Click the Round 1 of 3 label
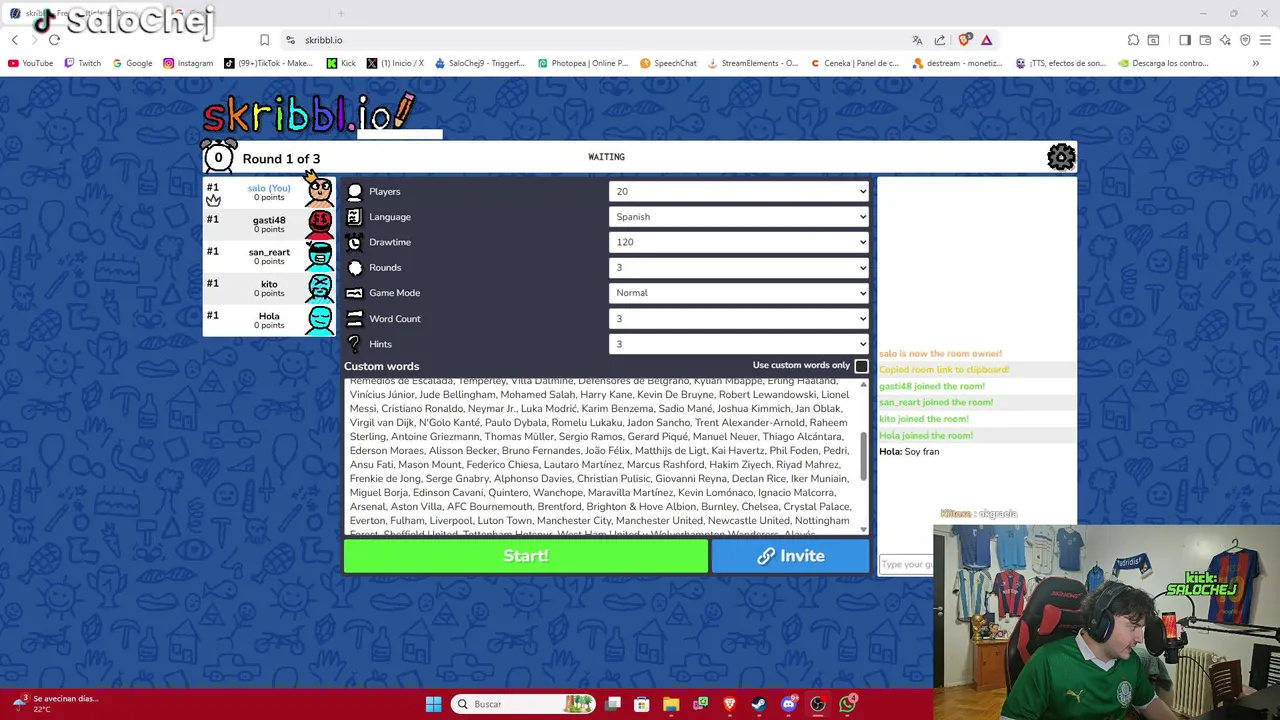Viewport: 1280px width, 720px height. click(281, 159)
